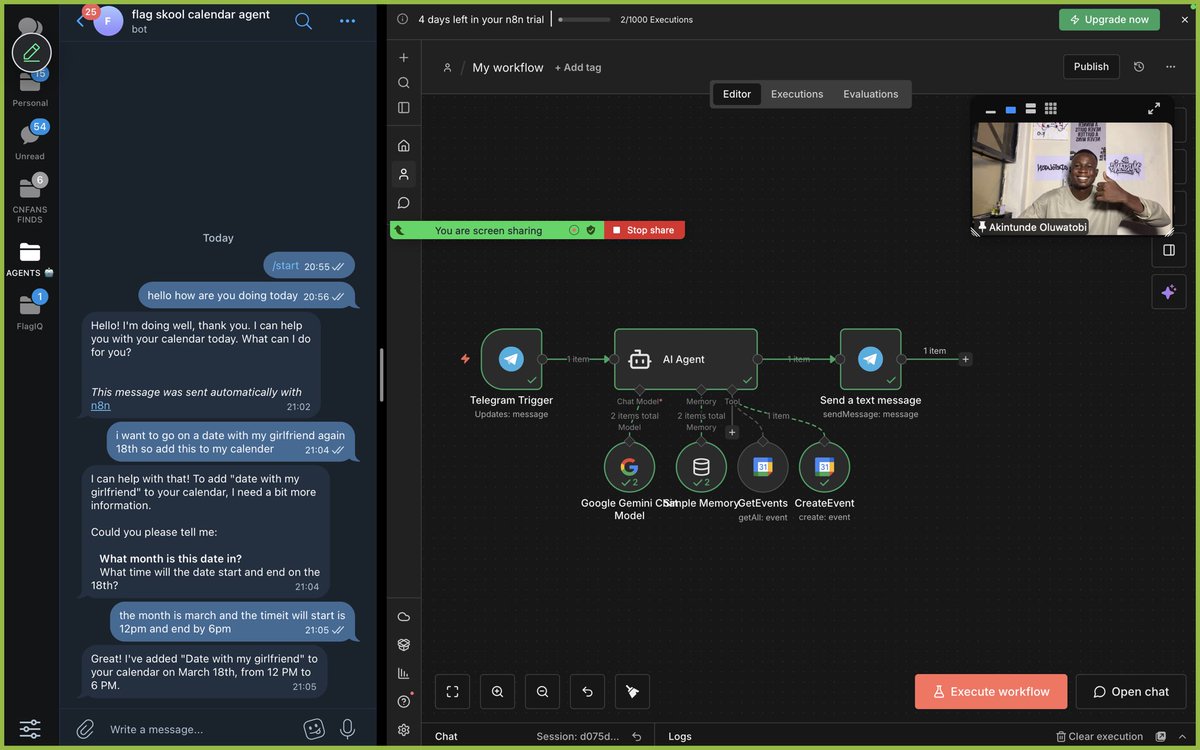
Task: Select the Simple Memory node
Action: point(701,466)
